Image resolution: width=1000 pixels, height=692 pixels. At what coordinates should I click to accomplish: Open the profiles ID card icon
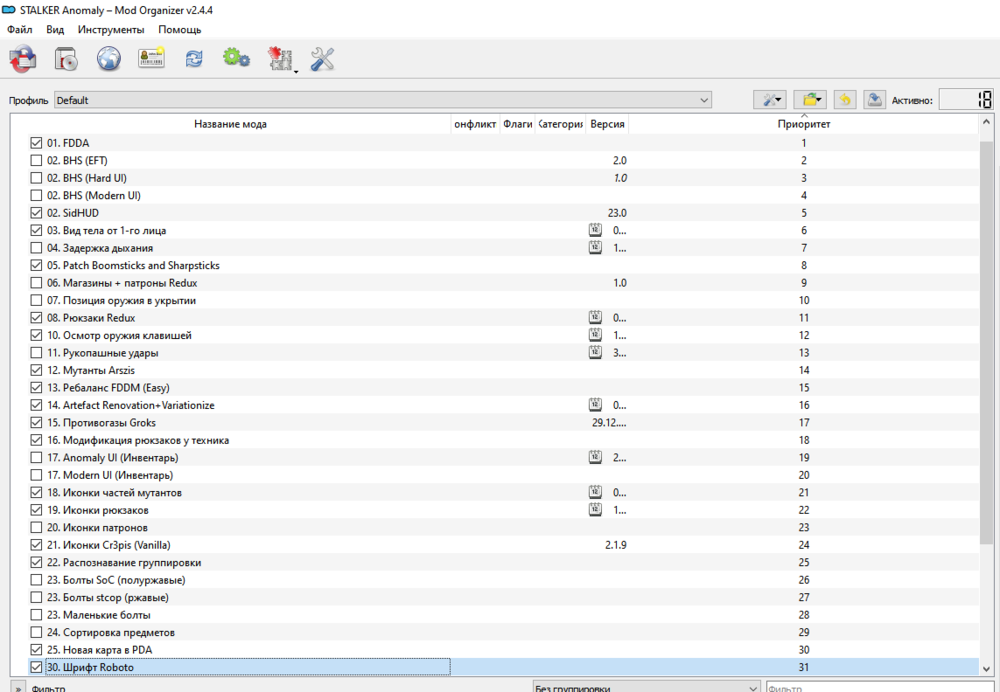click(151, 59)
